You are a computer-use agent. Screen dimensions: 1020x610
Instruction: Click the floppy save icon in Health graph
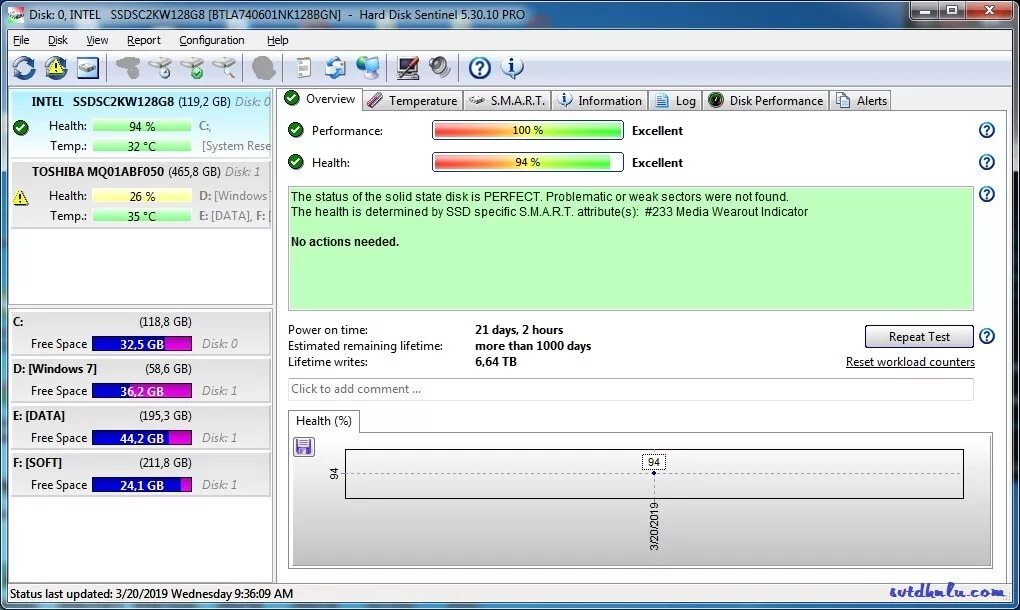(304, 447)
